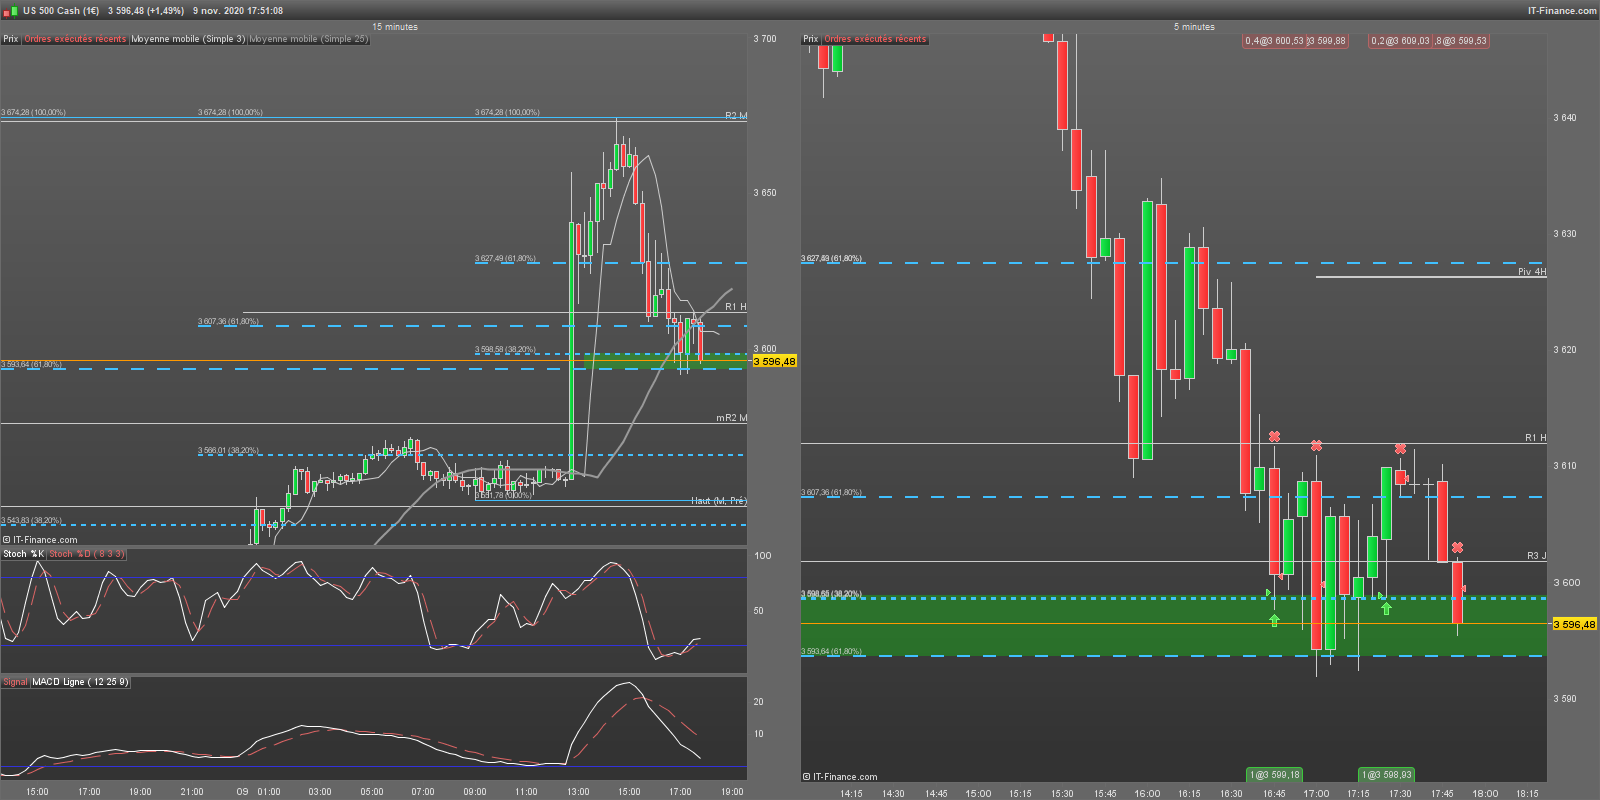Open the 15 minutes timeframe selector
1600x800 pixels.
395,27
